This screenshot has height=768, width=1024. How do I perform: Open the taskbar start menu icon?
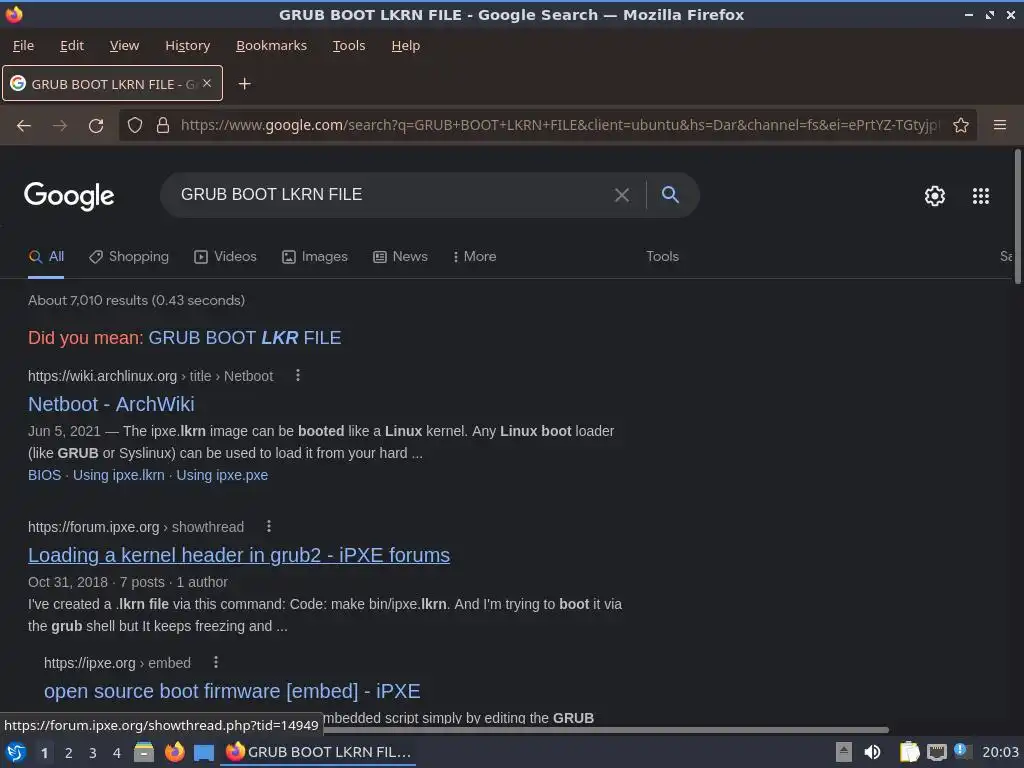(16, 752)
